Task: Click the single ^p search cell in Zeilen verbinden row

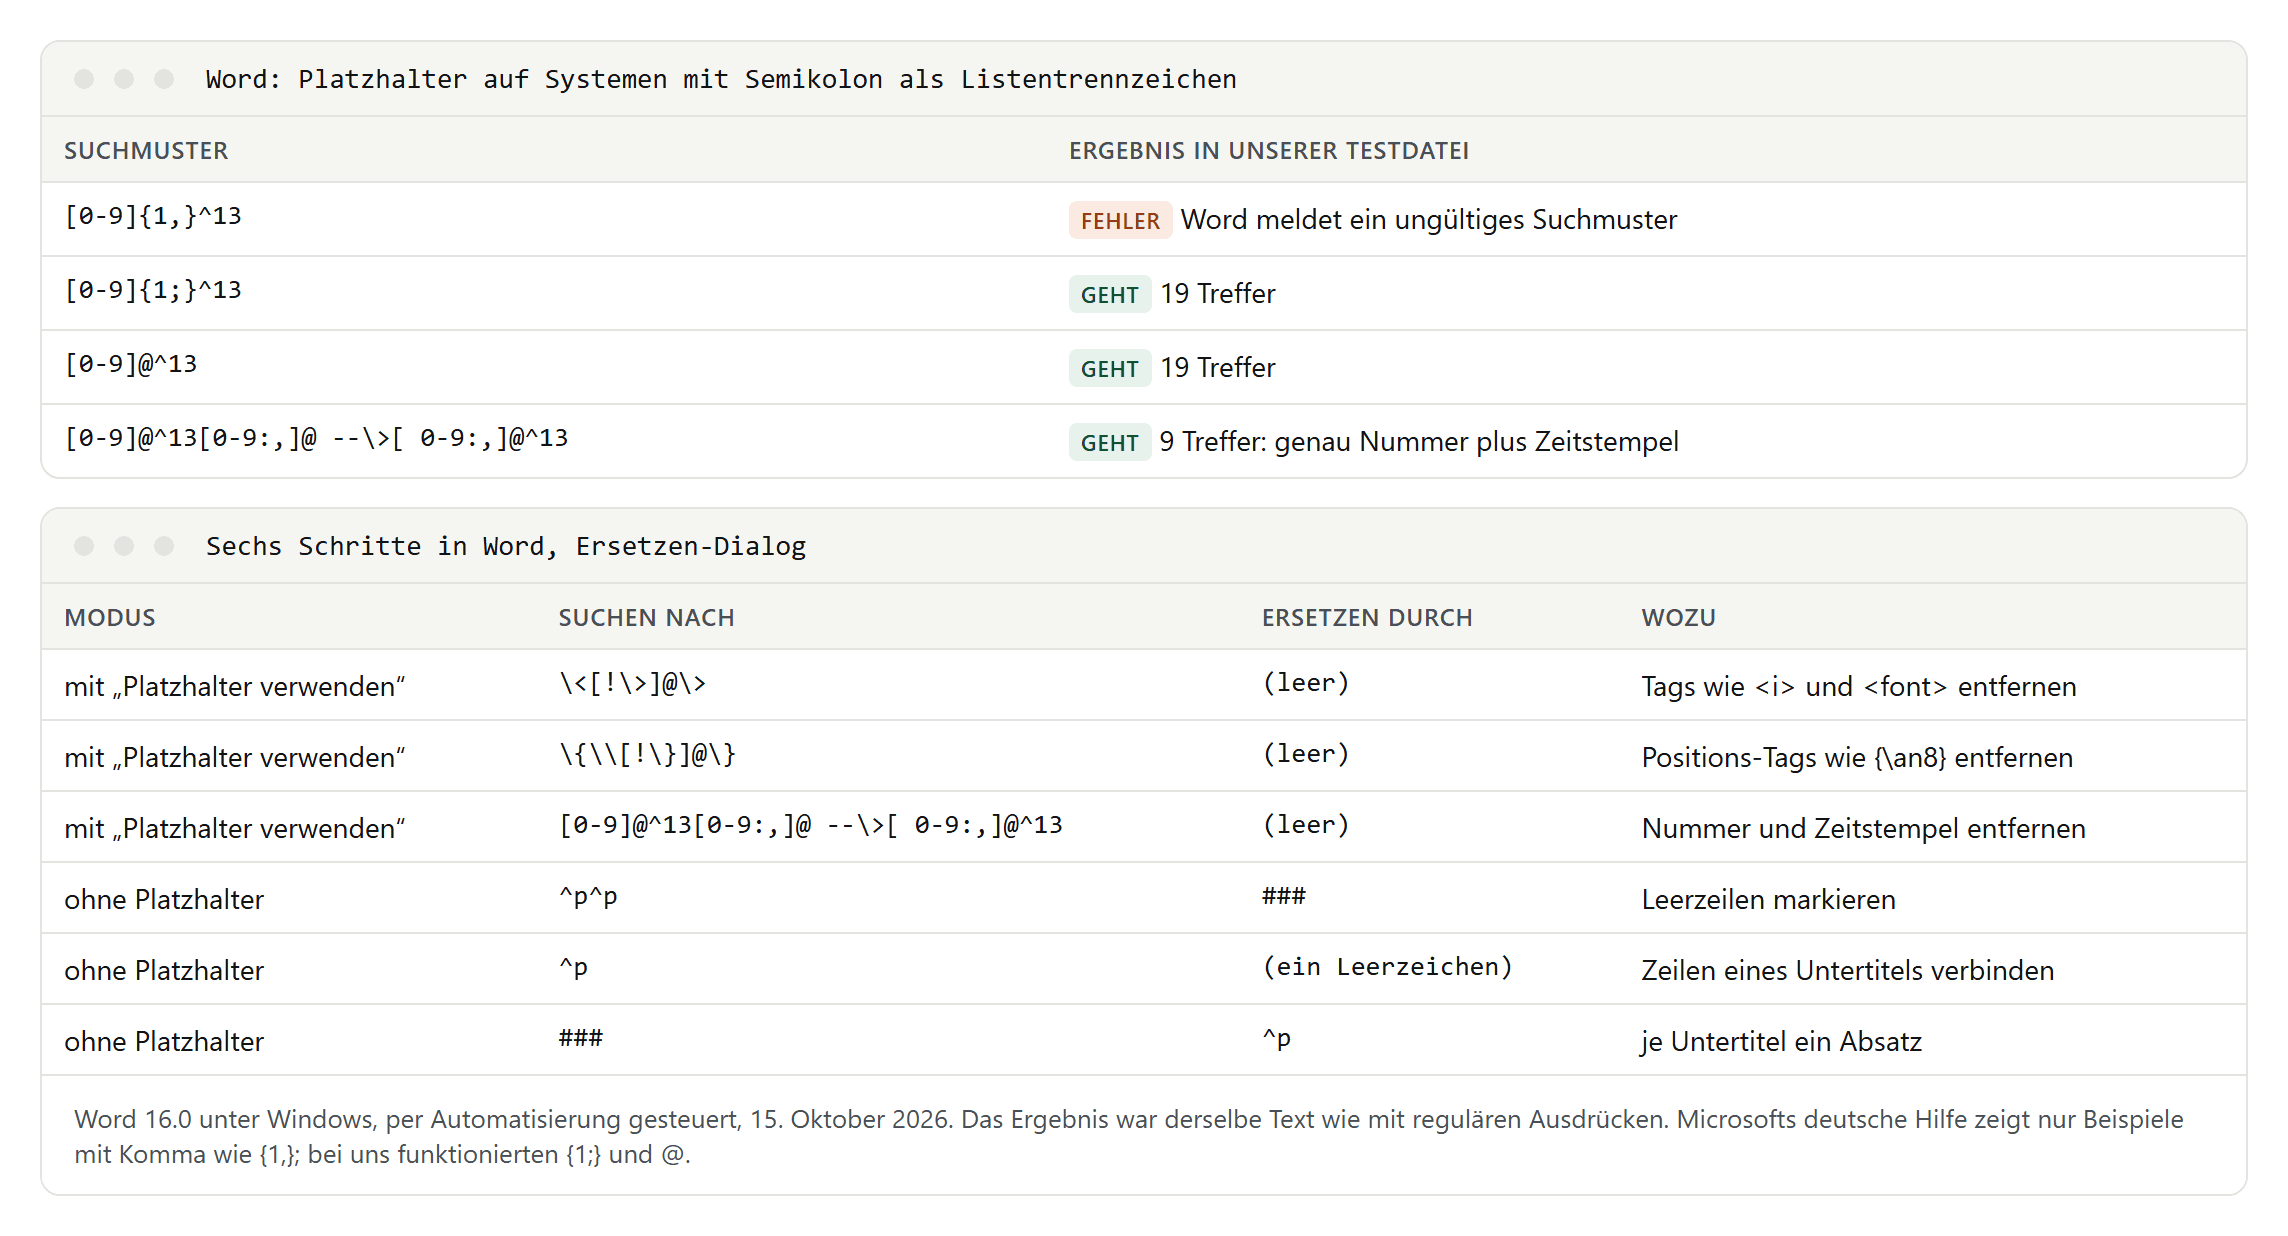Action: pyautogui.click(x=573, y=967)
